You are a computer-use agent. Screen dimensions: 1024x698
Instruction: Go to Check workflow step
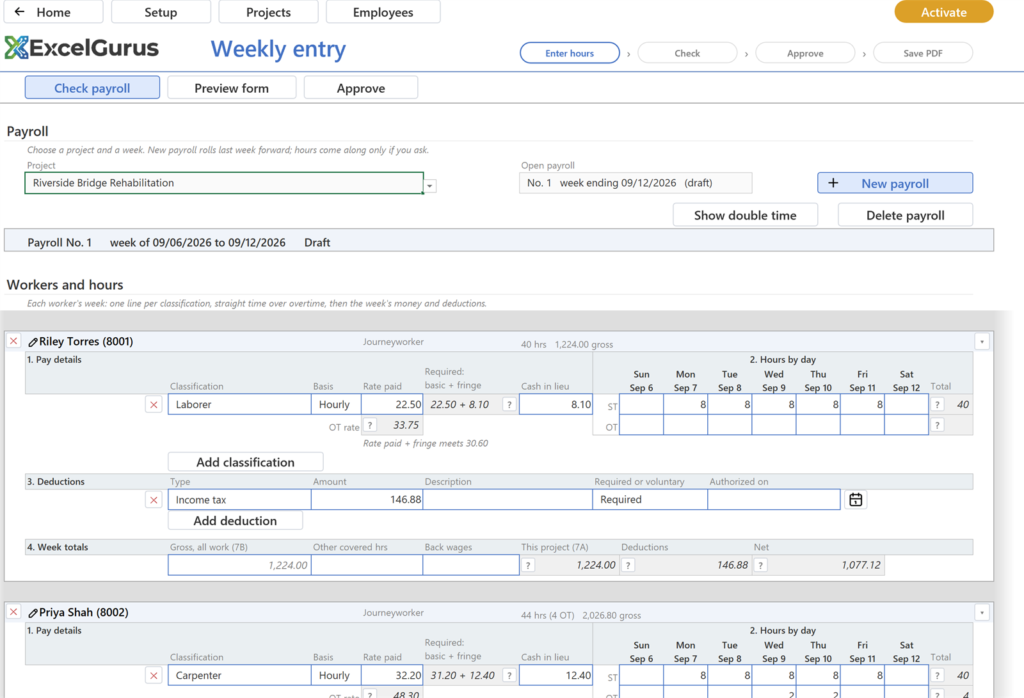(687, 53)
